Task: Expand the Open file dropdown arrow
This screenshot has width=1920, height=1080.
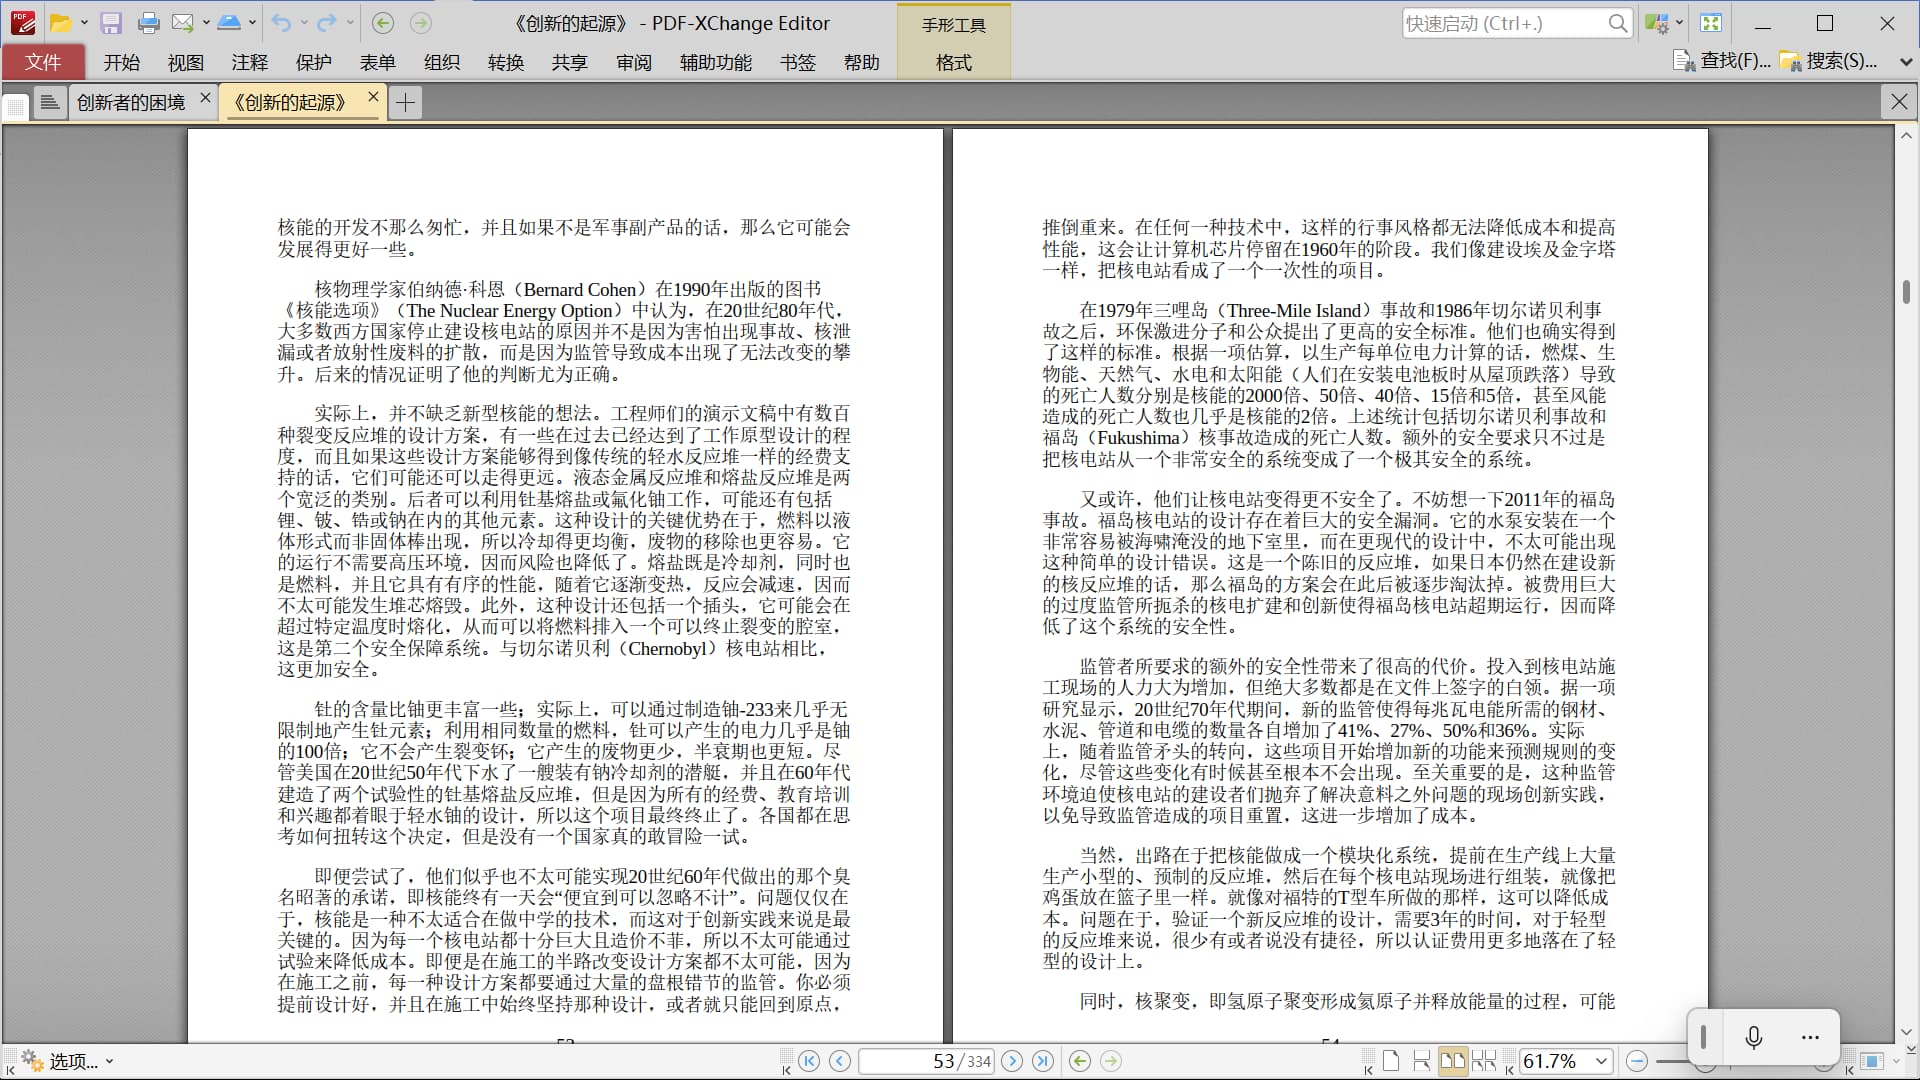Action: click(x=84, y=23)
